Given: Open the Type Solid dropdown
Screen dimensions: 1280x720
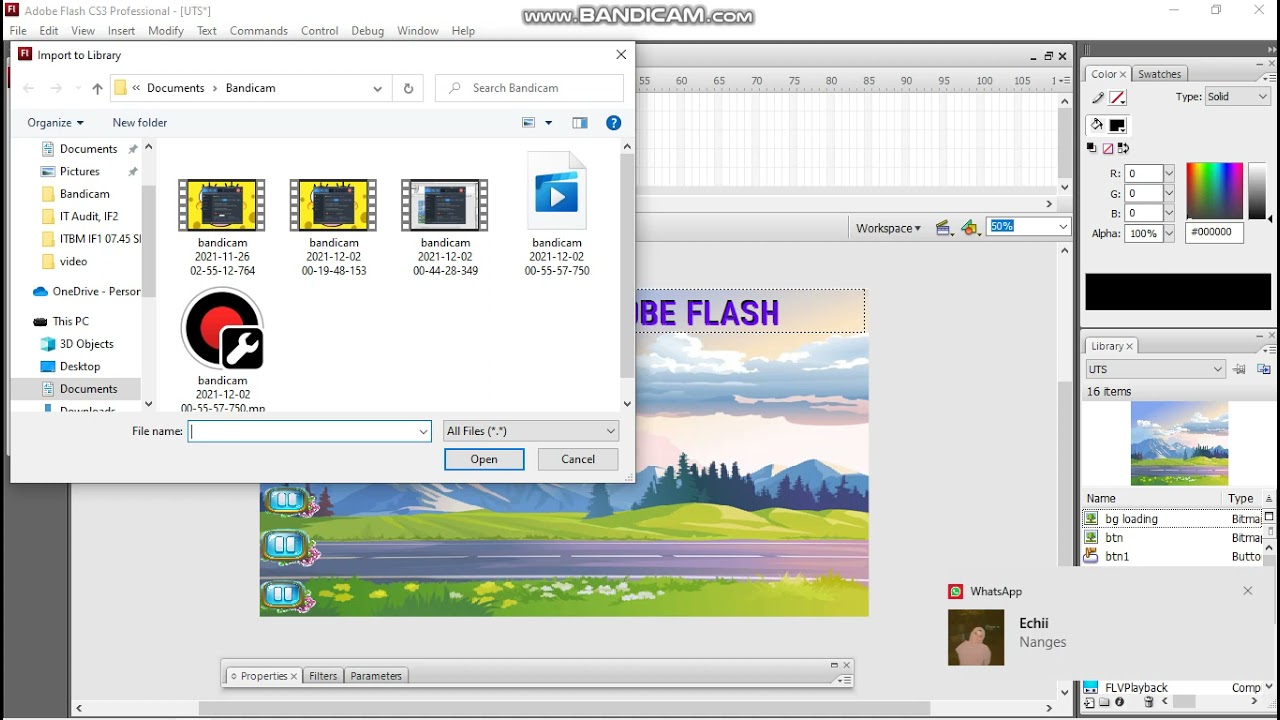Looking at the screenshot, I should click(x=1237, y=97).
